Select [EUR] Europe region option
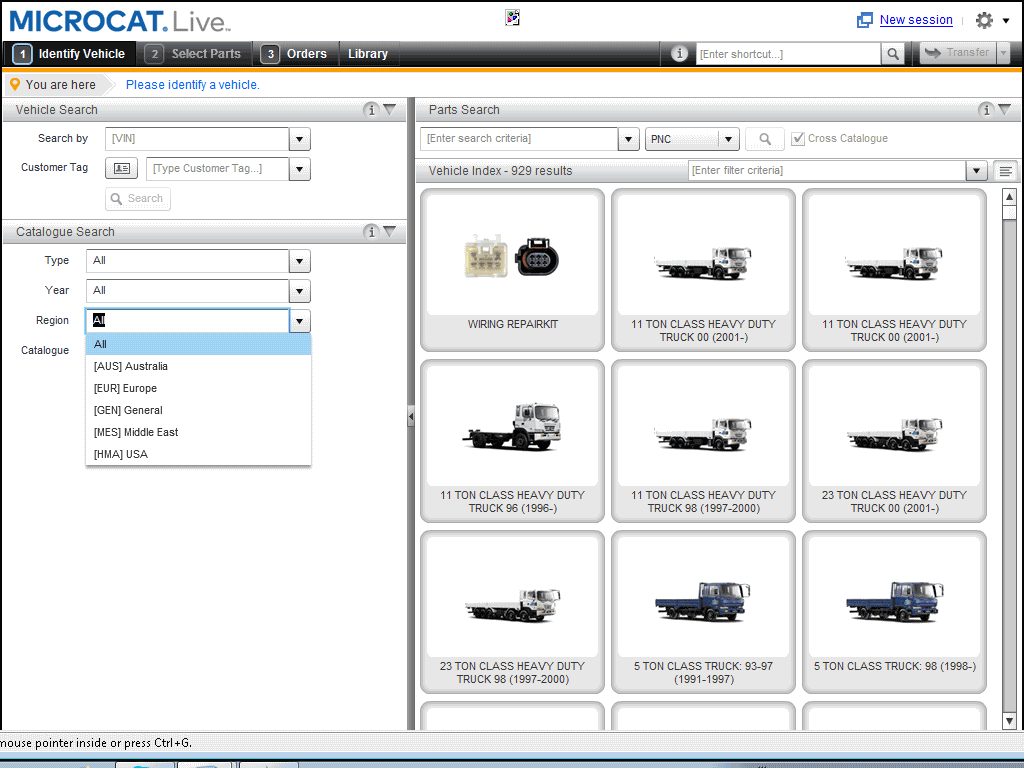This screenshot has width=1024, height=768. coord(198,388)
